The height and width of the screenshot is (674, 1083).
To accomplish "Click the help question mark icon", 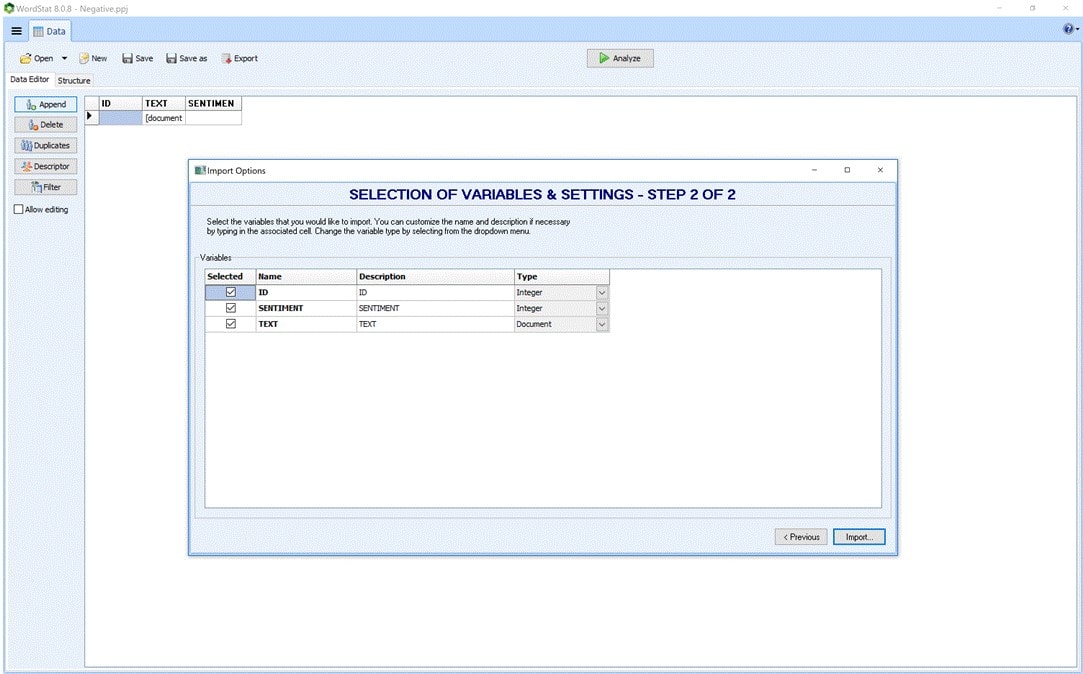I will point(1069,30).
